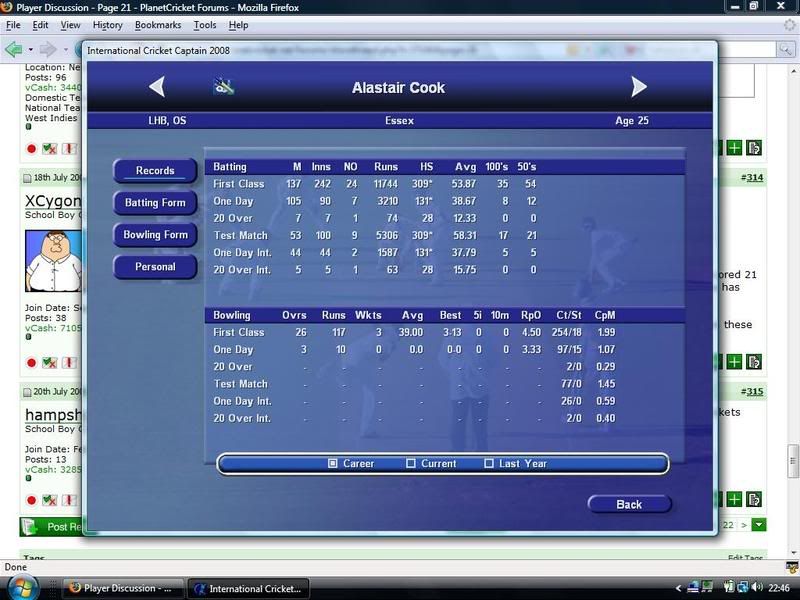Click the quick reply page icon above post #314
Screen dimensions: 800x600
754,148
